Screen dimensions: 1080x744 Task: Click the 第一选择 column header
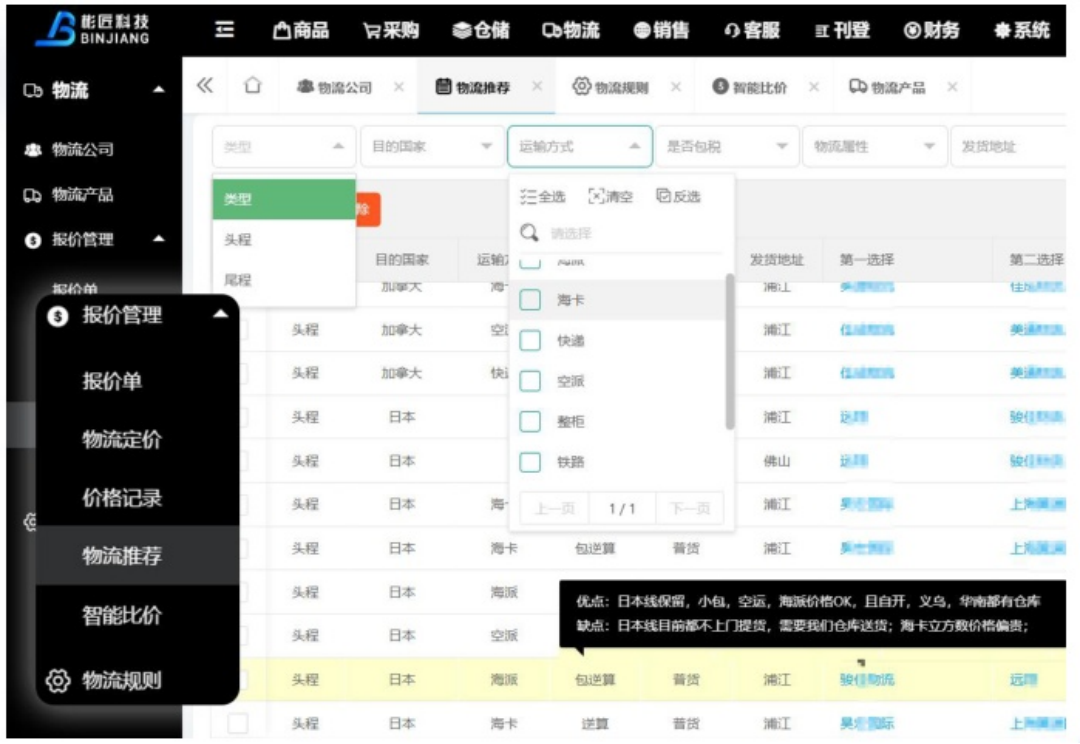866,260
